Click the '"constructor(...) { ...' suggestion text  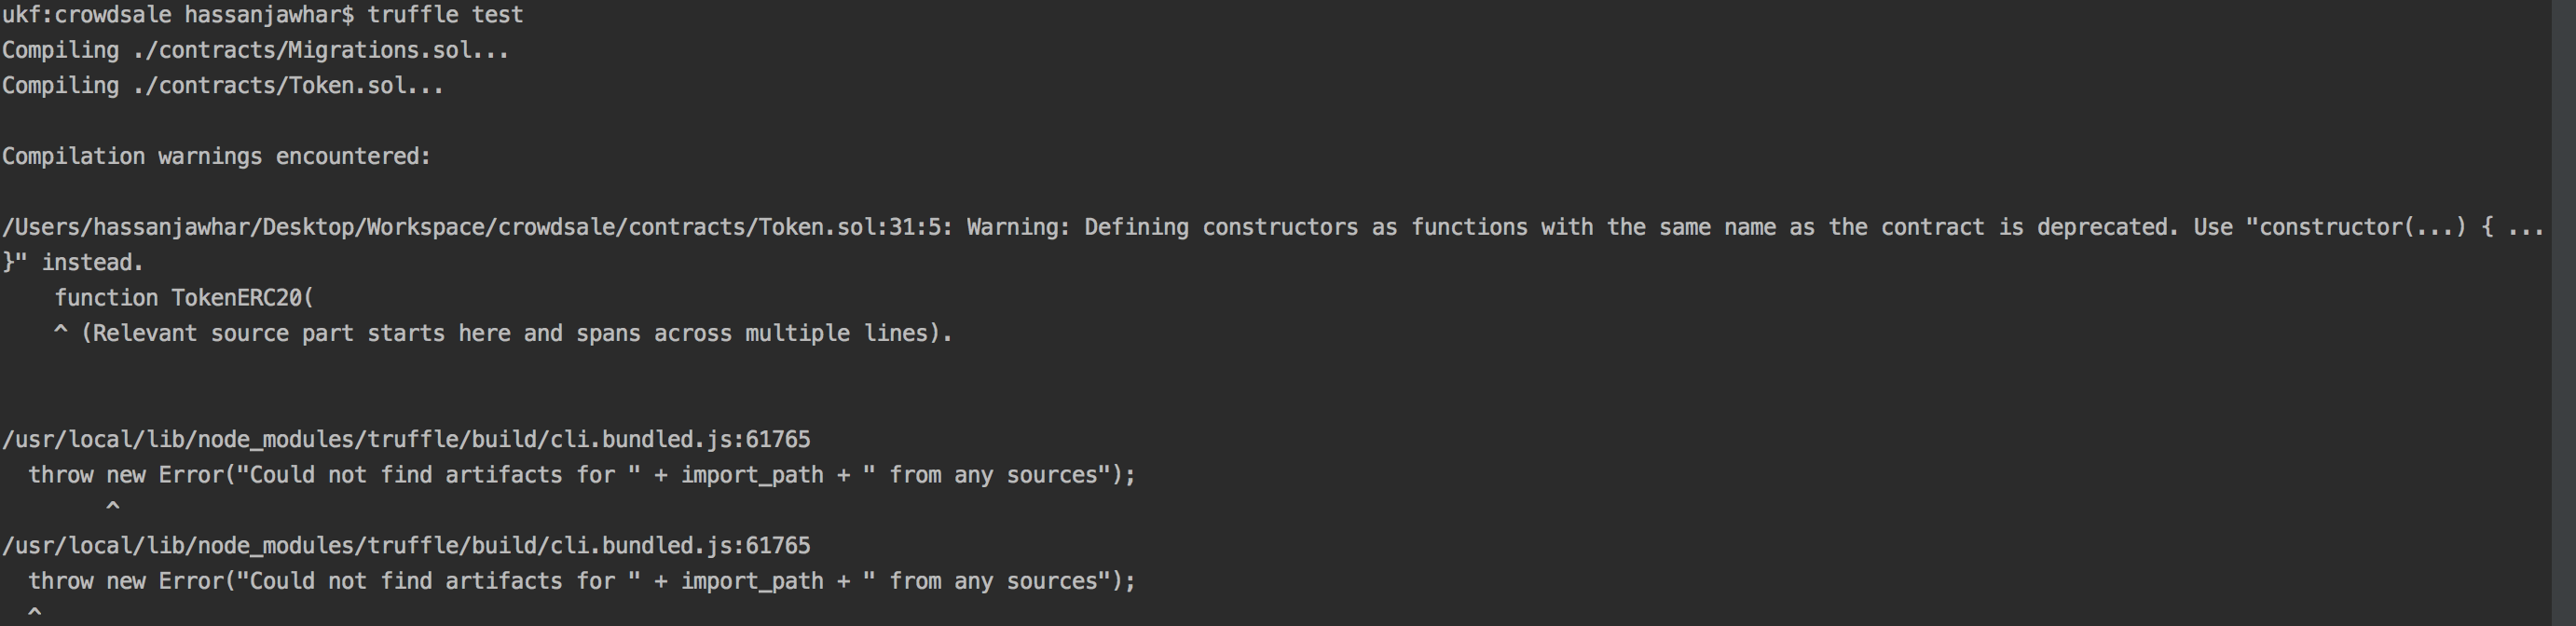click(x=2394, y=228)
